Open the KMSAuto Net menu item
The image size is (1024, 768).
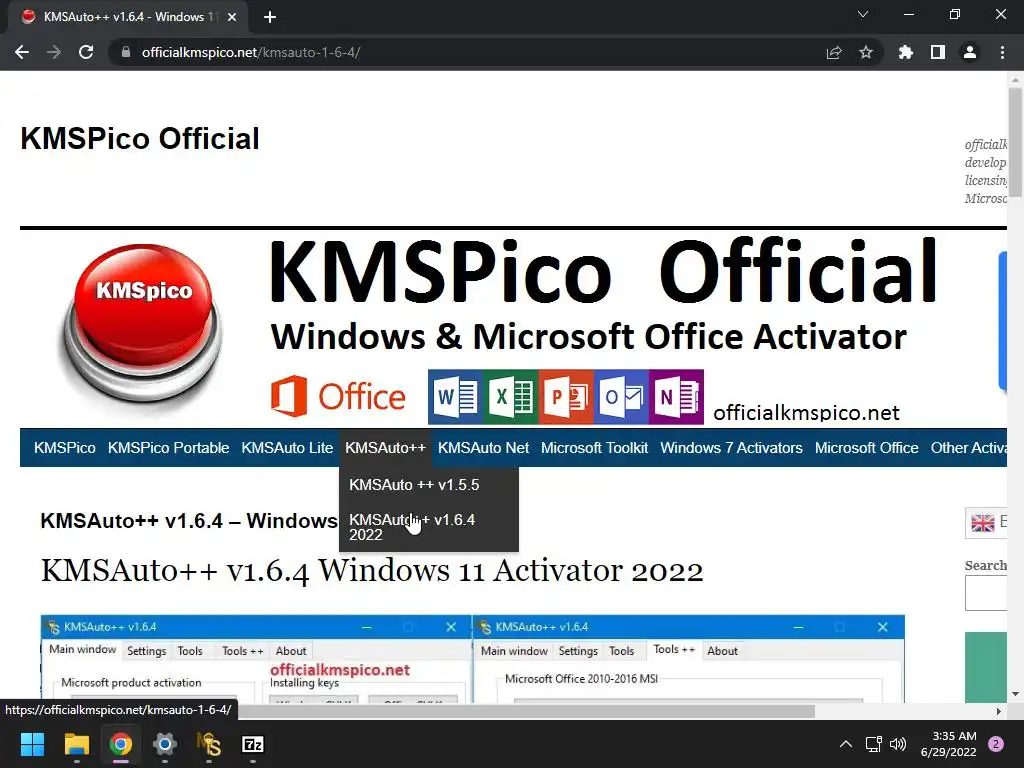coord(483,447)
